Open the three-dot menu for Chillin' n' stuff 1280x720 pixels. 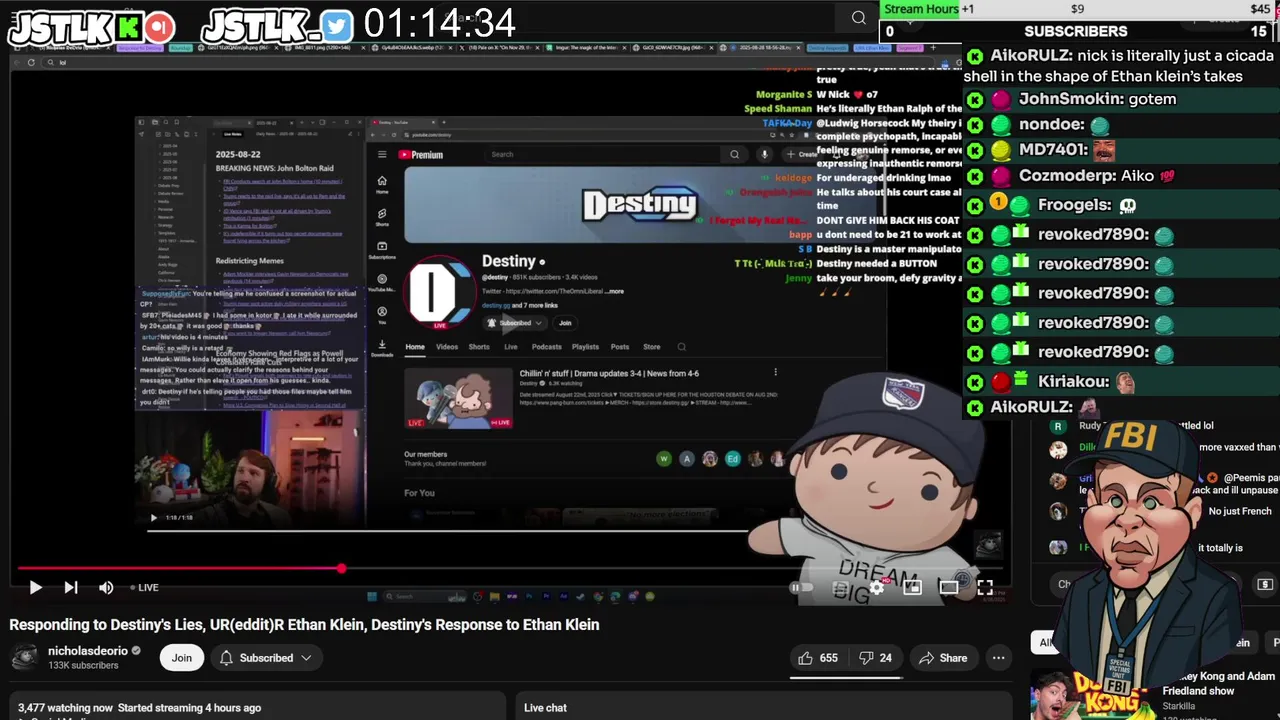(x=775, y=373)
